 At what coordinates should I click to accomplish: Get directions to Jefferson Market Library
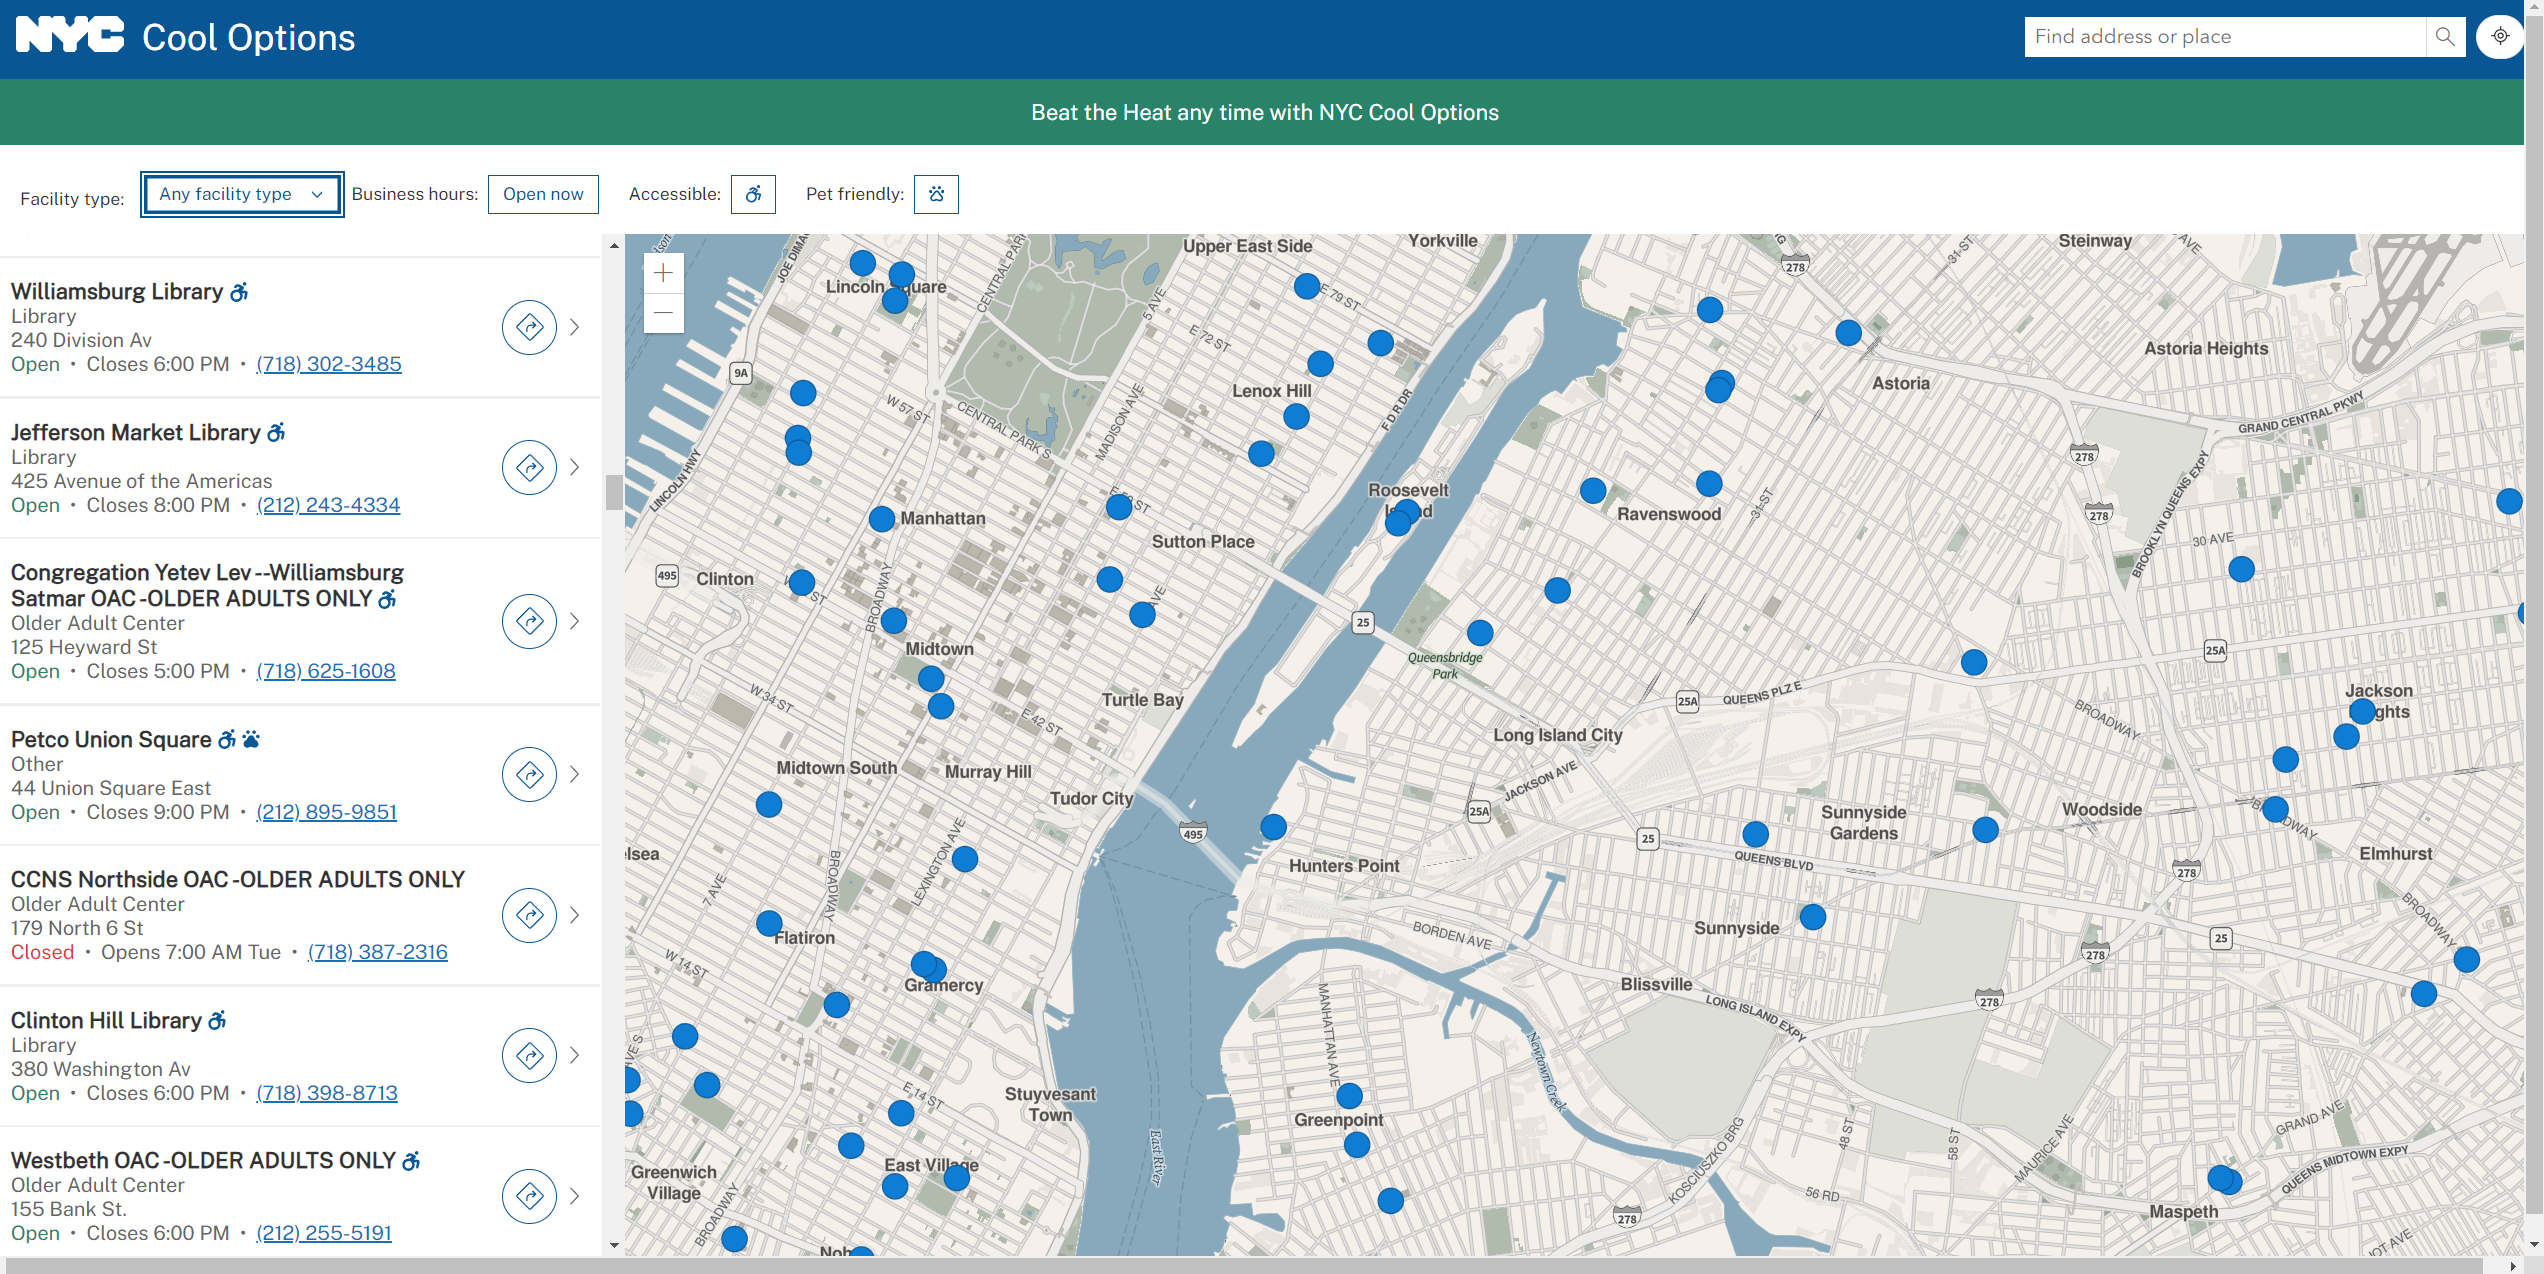point(529,467)
